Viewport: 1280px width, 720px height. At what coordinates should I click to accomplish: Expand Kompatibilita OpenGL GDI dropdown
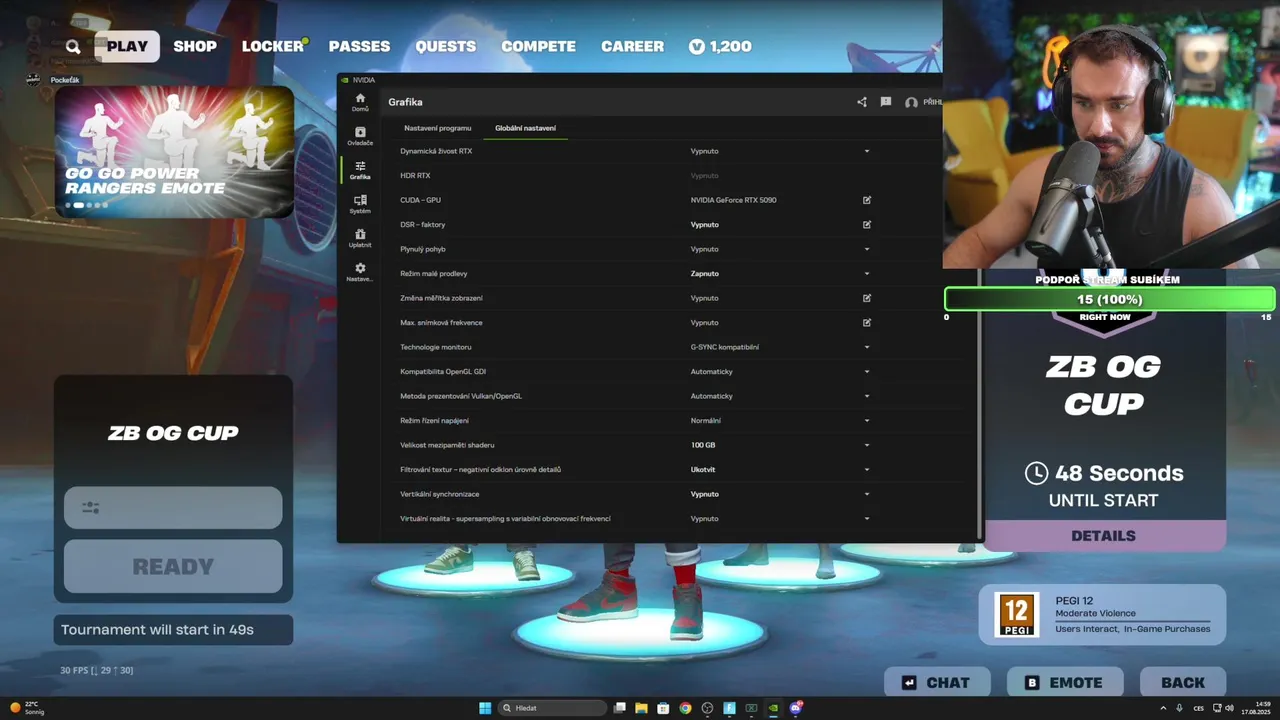tap(867, 371)
